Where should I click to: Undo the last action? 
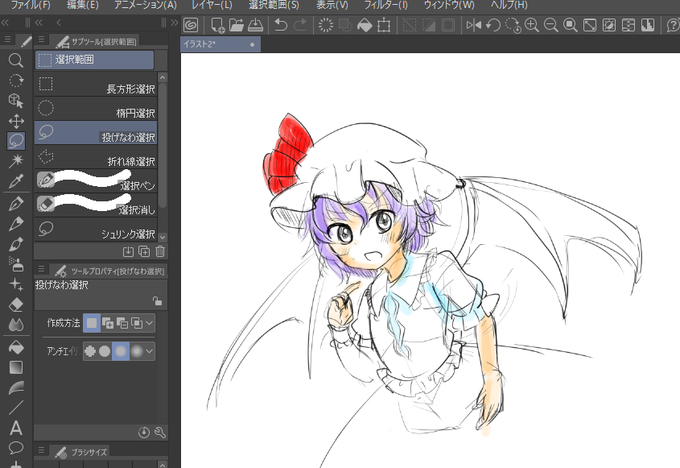click(x=281, y=25)
